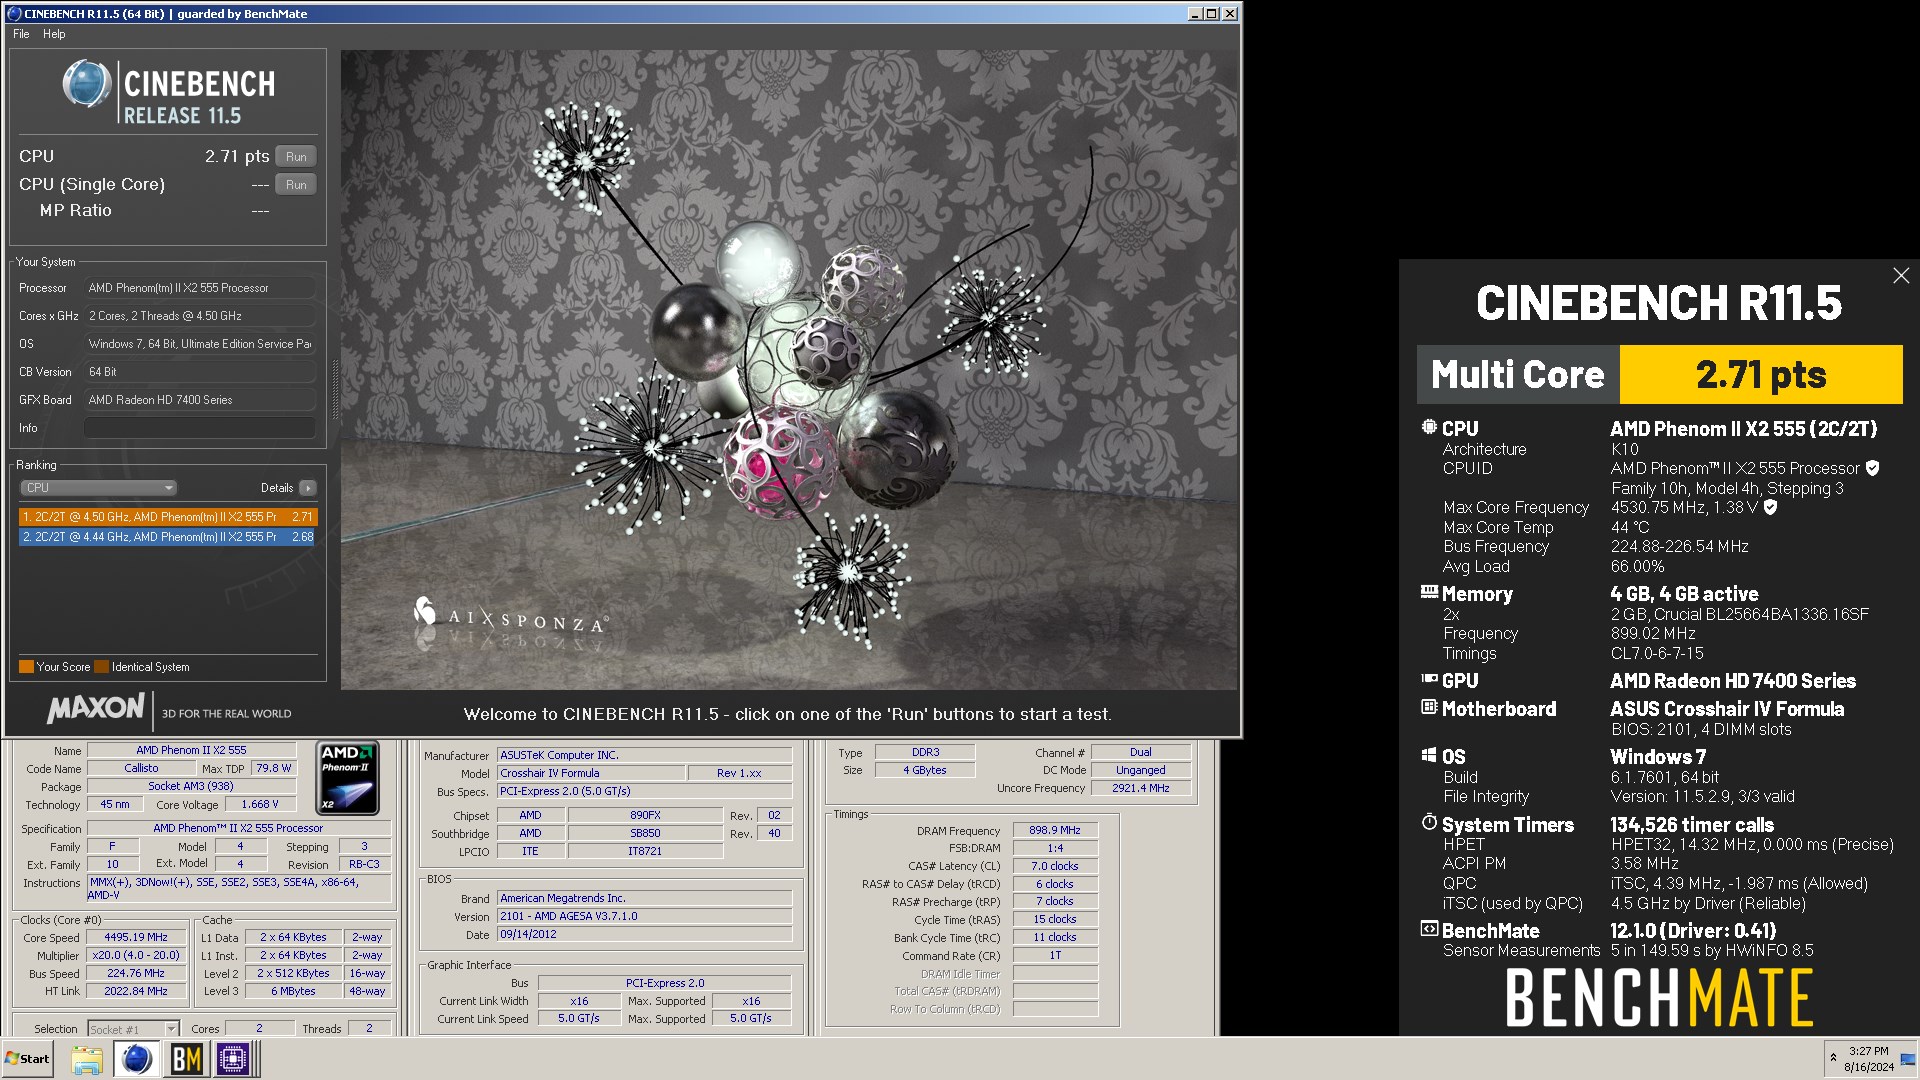Click the CPU chip icon in BenchMate panel
Image resolution: width=1920 pixels, height=1080 pixels.
tap(1429, 427)
